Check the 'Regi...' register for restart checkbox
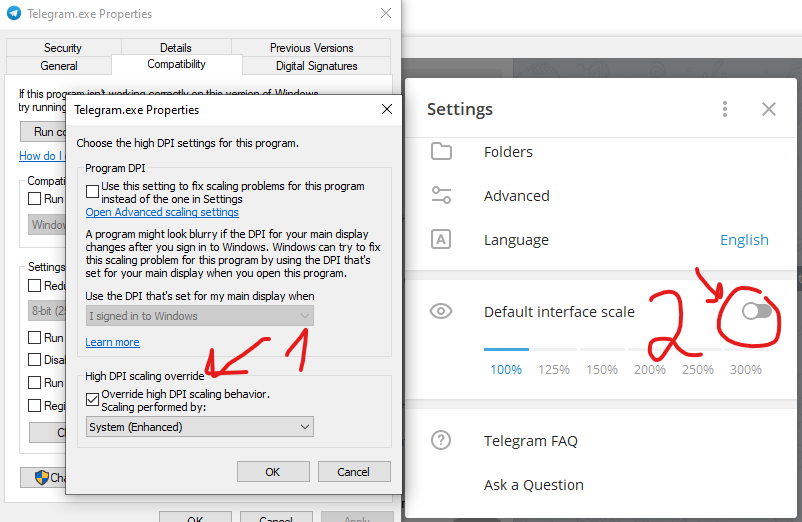Image resolution: width=802 pixels, height=522 pixels. pyautogui.click(x=34, y=405)
